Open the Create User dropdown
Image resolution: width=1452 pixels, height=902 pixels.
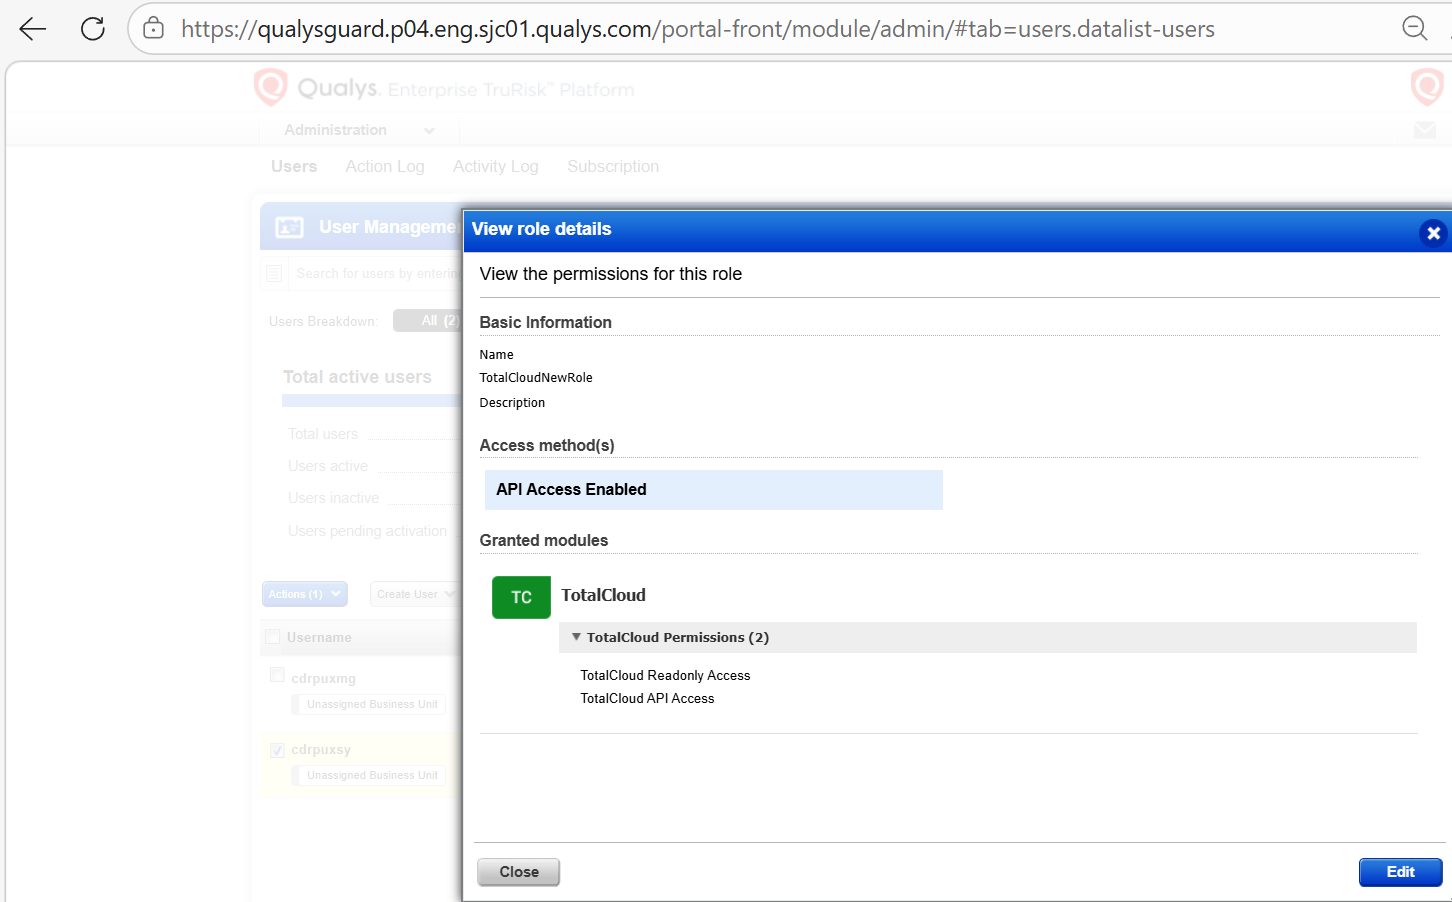(x=415, y=594)
